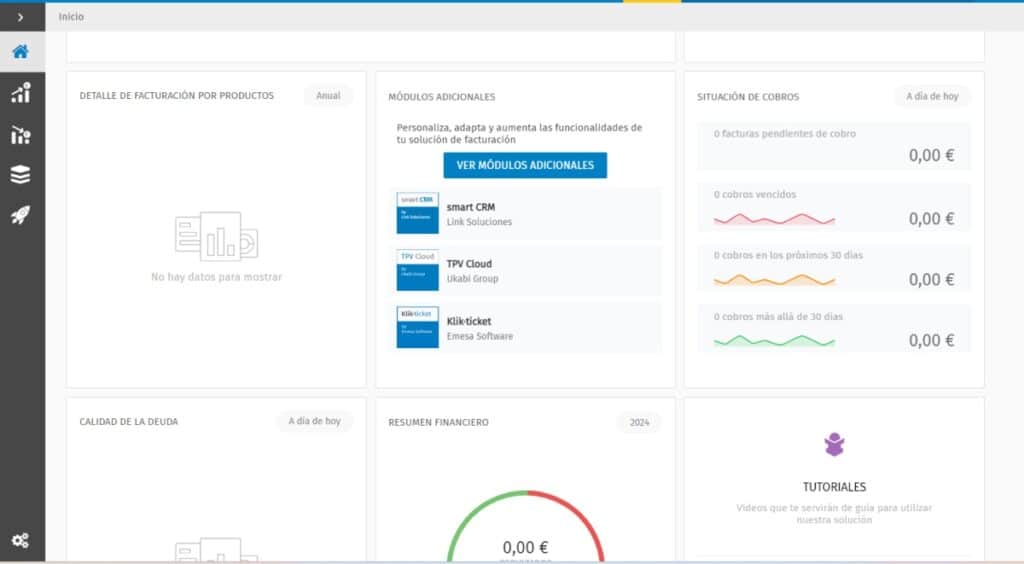Open Calidad de la deuda 'A día de hoy' selector

click(315, 421)
